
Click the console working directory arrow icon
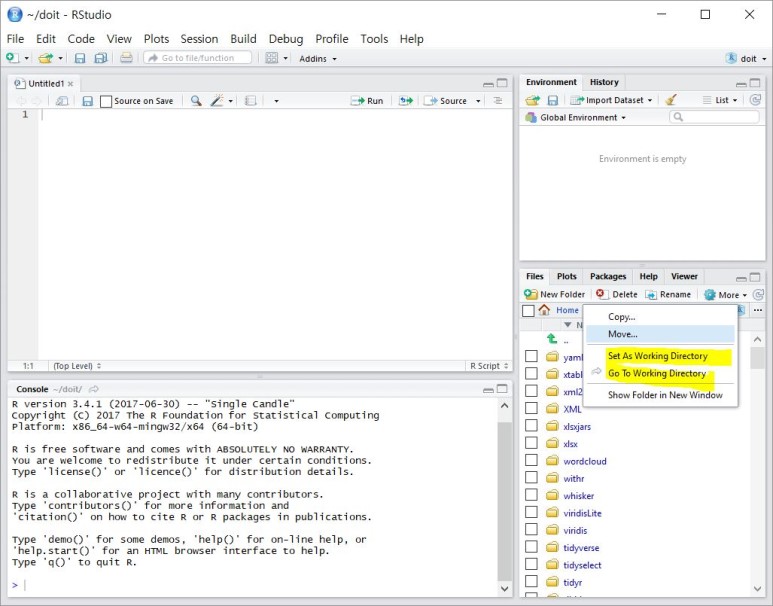pyautogui.click(x=94, y=389)
